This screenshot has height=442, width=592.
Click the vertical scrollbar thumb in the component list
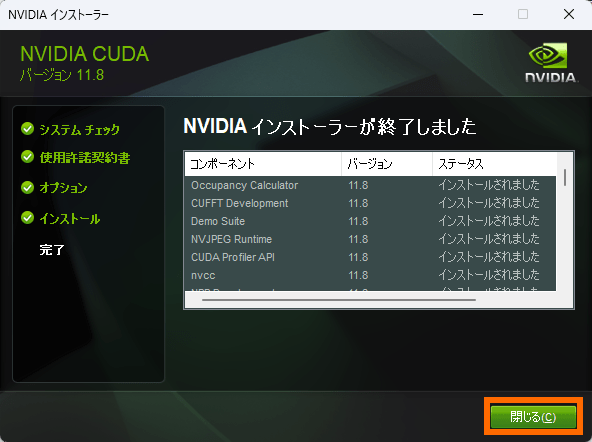(x=565, y=177)
